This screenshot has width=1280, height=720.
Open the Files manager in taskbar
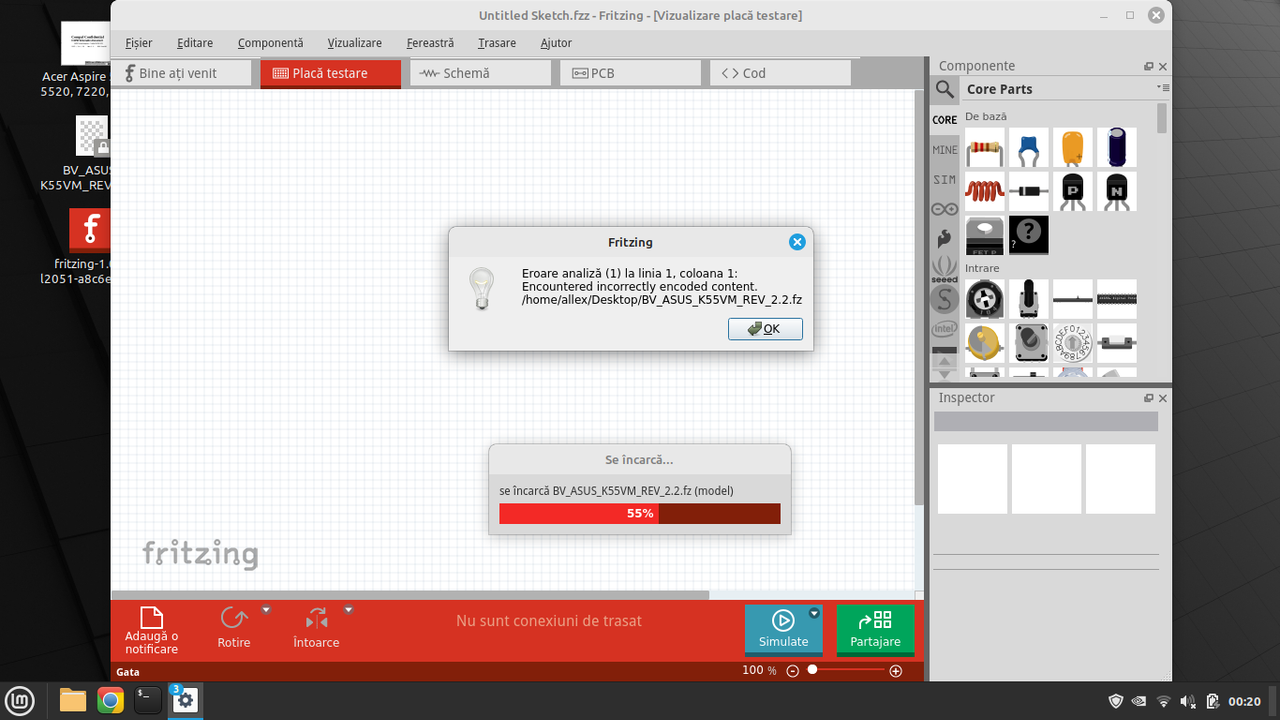coord(73,700)
